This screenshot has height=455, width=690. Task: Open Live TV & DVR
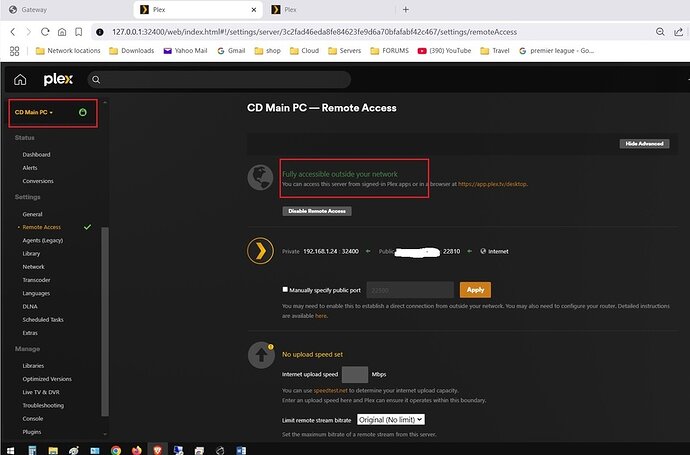click(41, 392)
